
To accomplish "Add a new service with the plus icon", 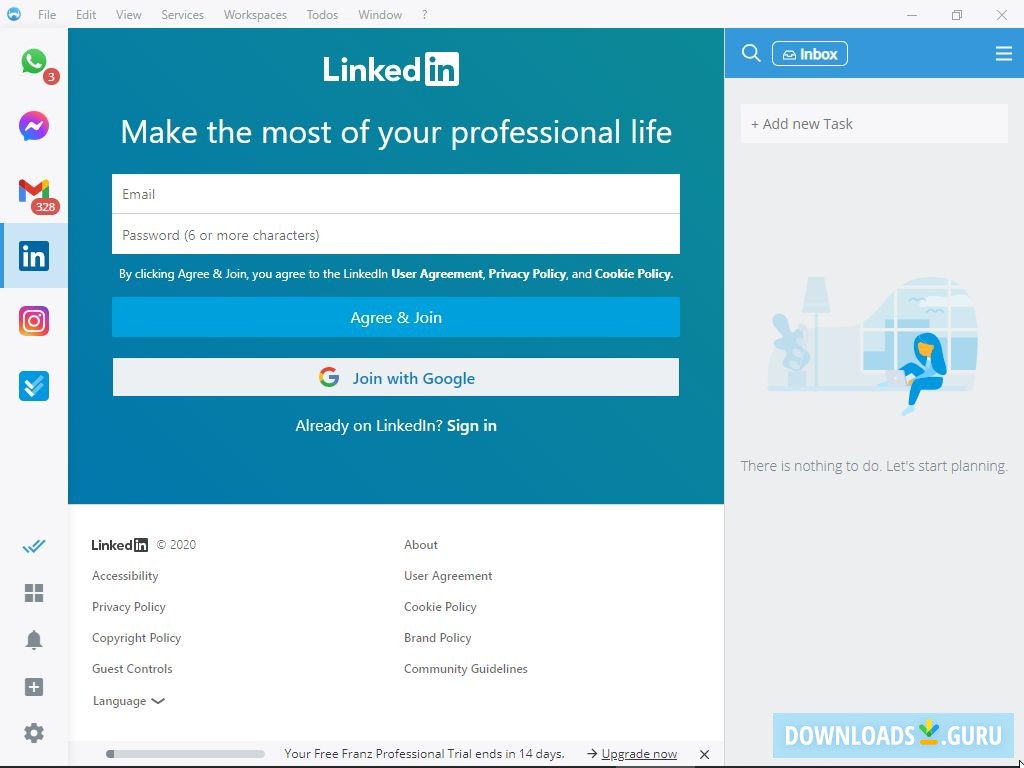I will click(x=34, y=687).
